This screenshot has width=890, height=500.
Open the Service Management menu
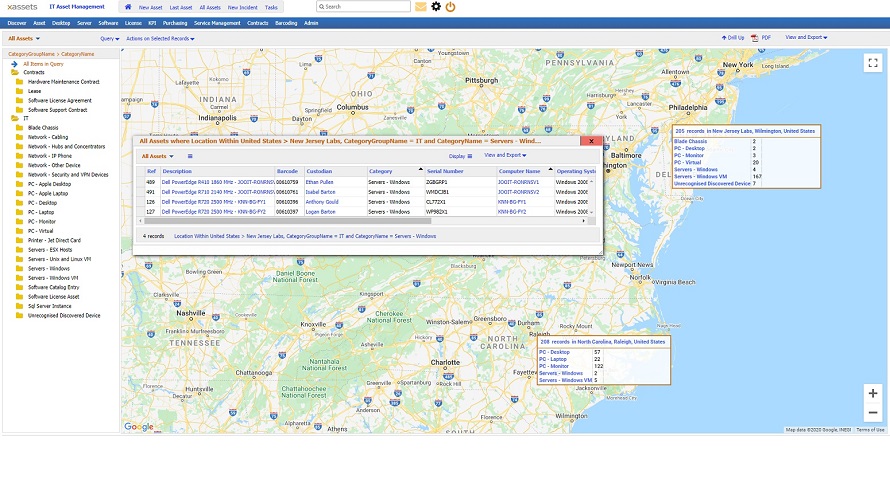click(217, 22)
